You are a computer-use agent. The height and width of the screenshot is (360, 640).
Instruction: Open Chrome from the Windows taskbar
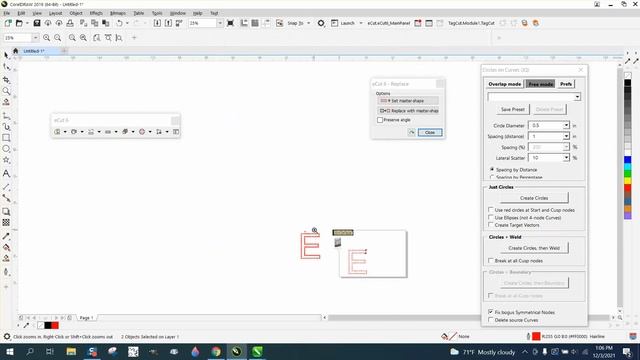tap(216, 351)
